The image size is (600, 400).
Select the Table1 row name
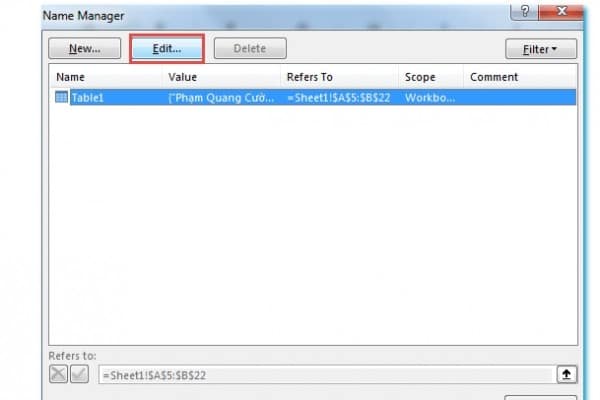(x=88, y=98)
